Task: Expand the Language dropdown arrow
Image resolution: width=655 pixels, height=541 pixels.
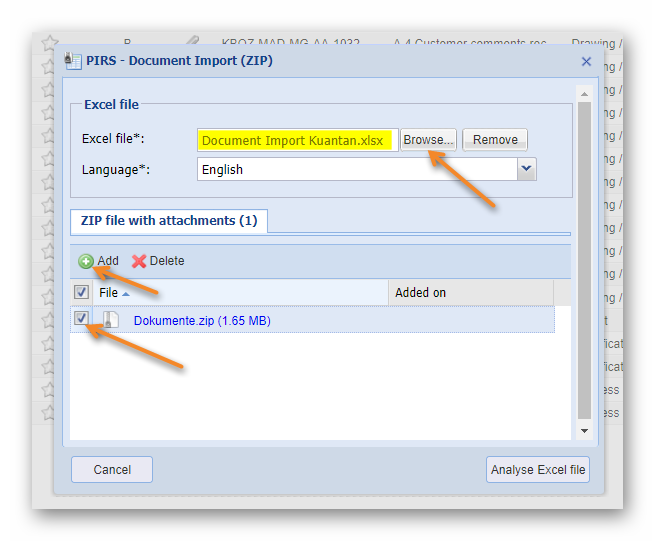Action: coord(527,169)
